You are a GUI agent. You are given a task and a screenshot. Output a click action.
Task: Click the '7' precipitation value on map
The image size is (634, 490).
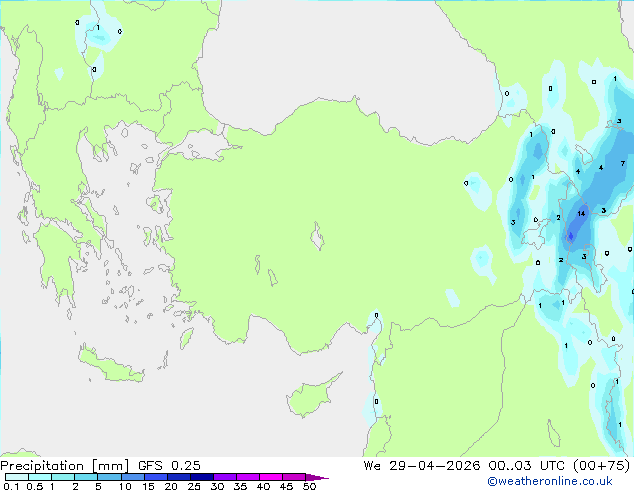coord(623,163)
